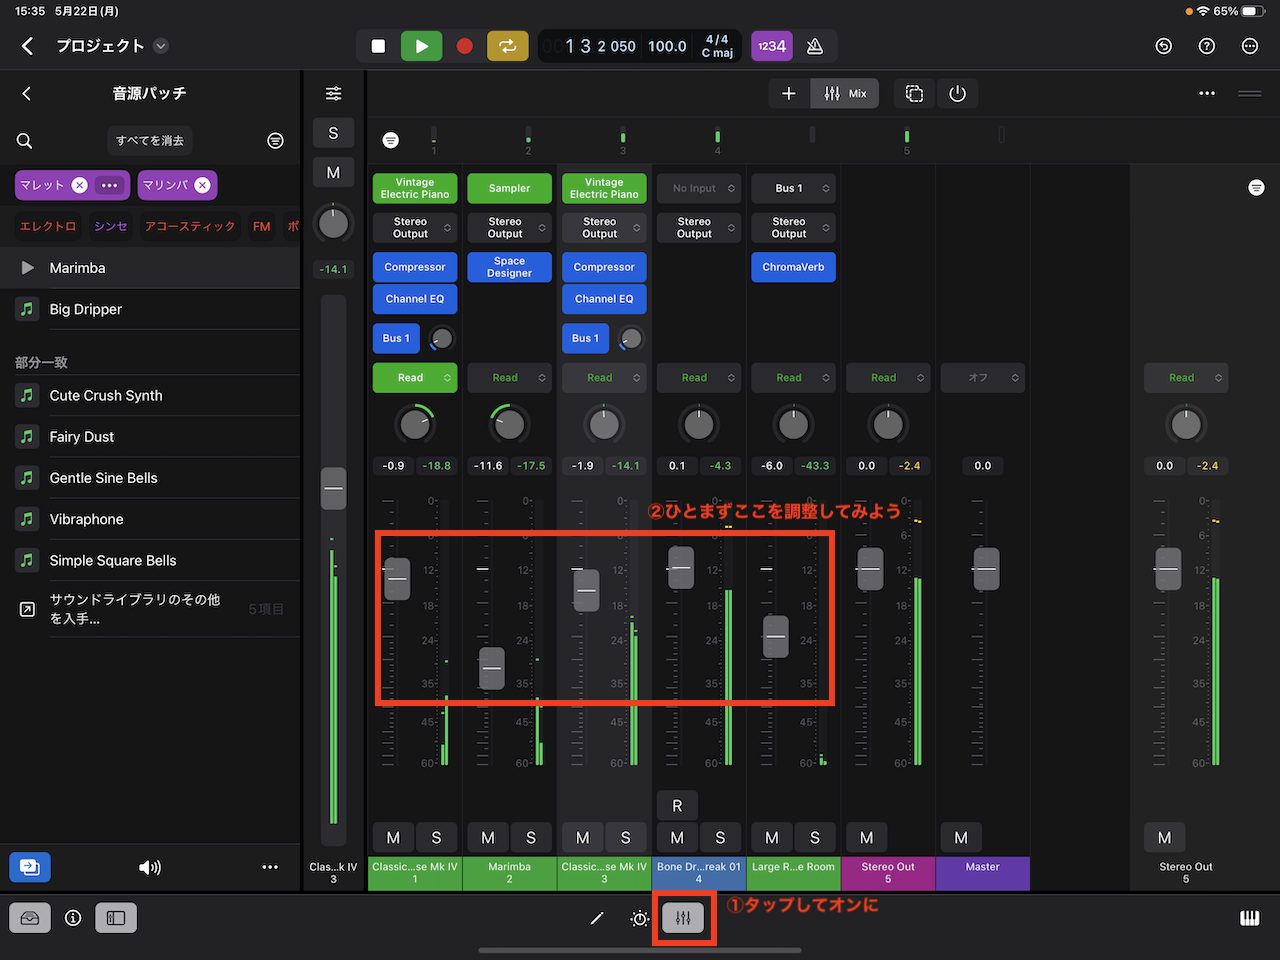Image resolution: width=1280 pixels, height=960 pixels.
Task: Select the Big Dripper patch
Action: [150, 309]
